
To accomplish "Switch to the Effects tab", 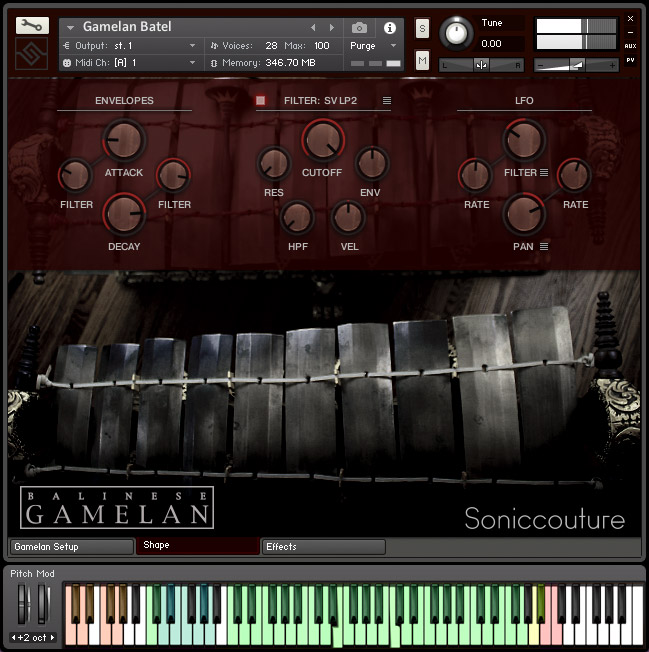I will pyautogui.click(x=323, y=547).
